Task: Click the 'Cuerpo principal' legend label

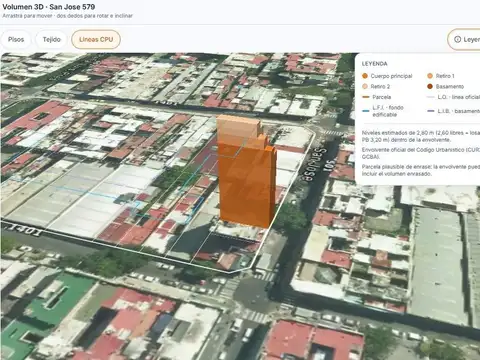Action: coord(391,76)
